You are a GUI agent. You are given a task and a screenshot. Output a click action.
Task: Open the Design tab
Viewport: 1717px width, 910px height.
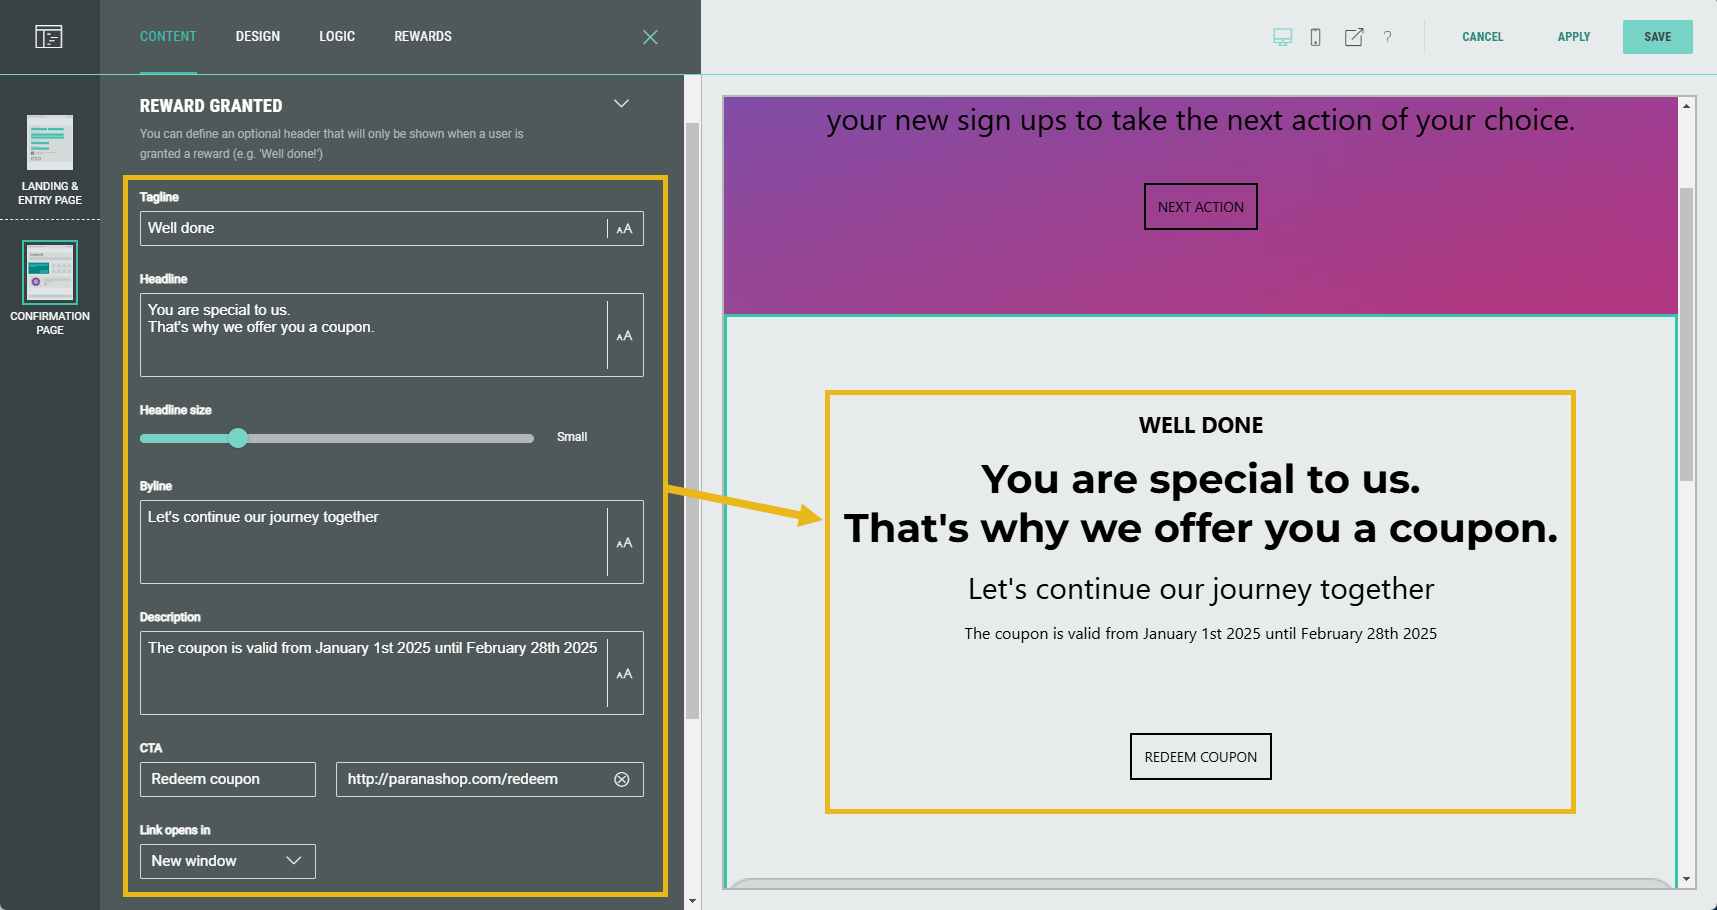pyautogui.click(x=257, y=37)
